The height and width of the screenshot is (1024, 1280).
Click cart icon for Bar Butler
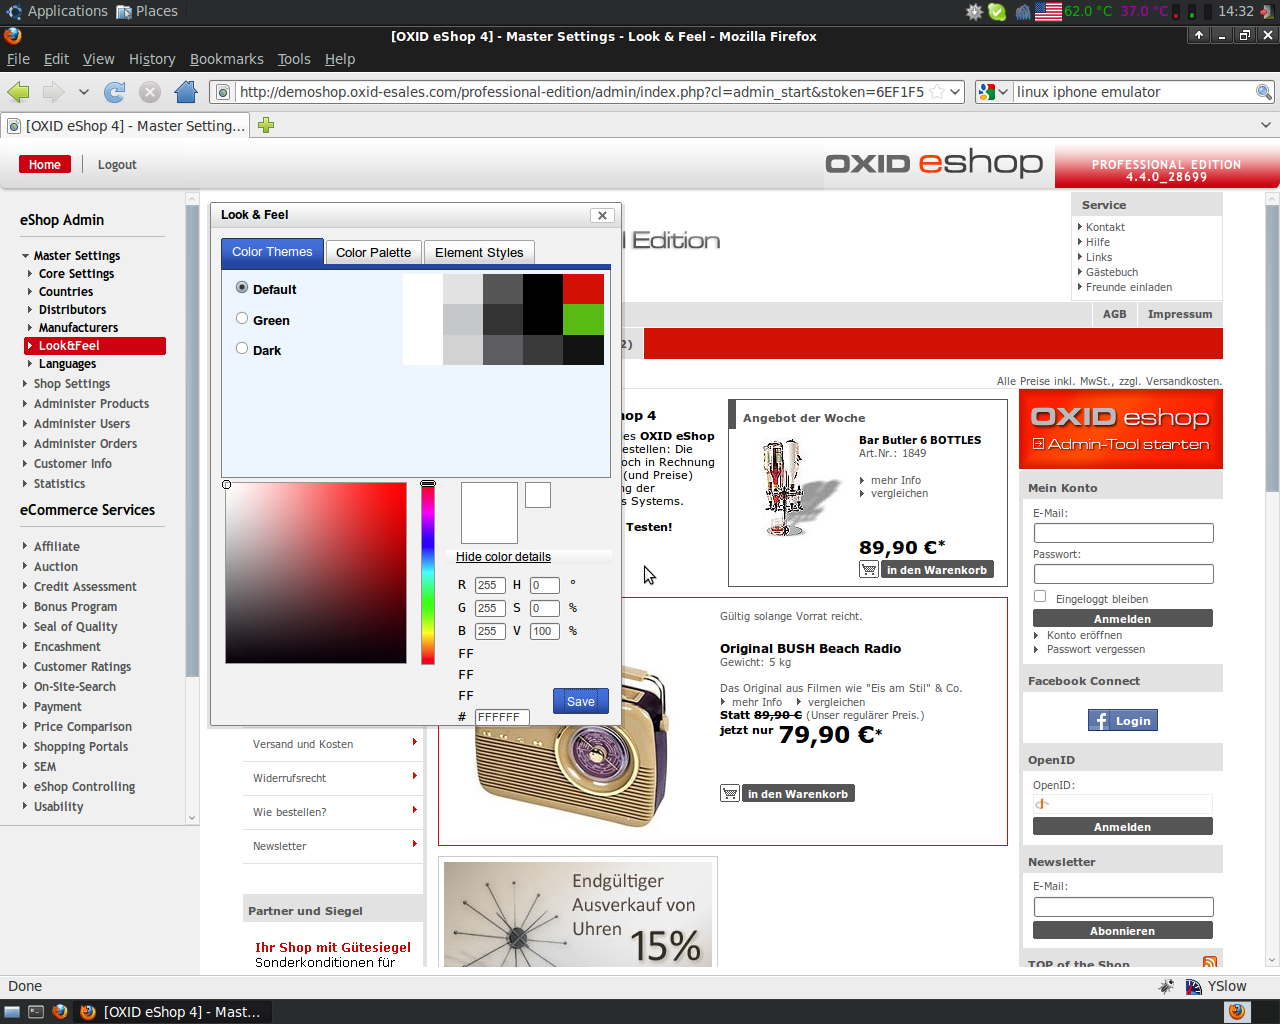click(868, 570)
